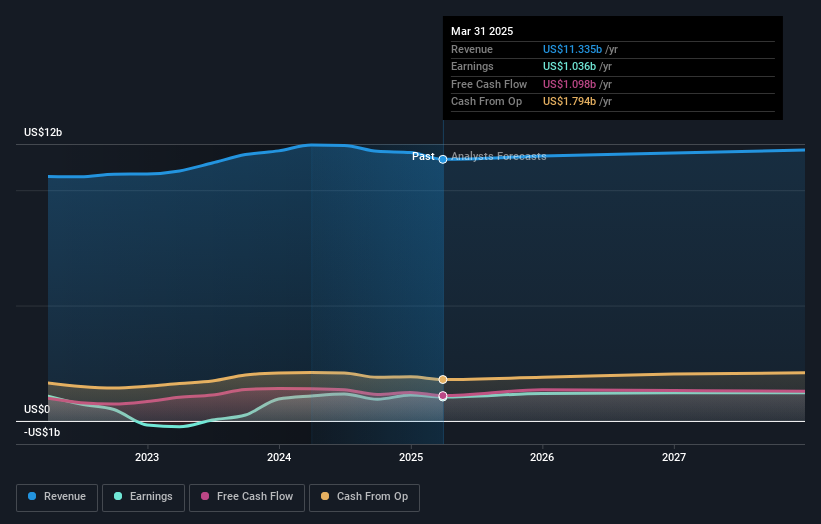Click the blue Revenue legend dot

(x=32, y=496)
